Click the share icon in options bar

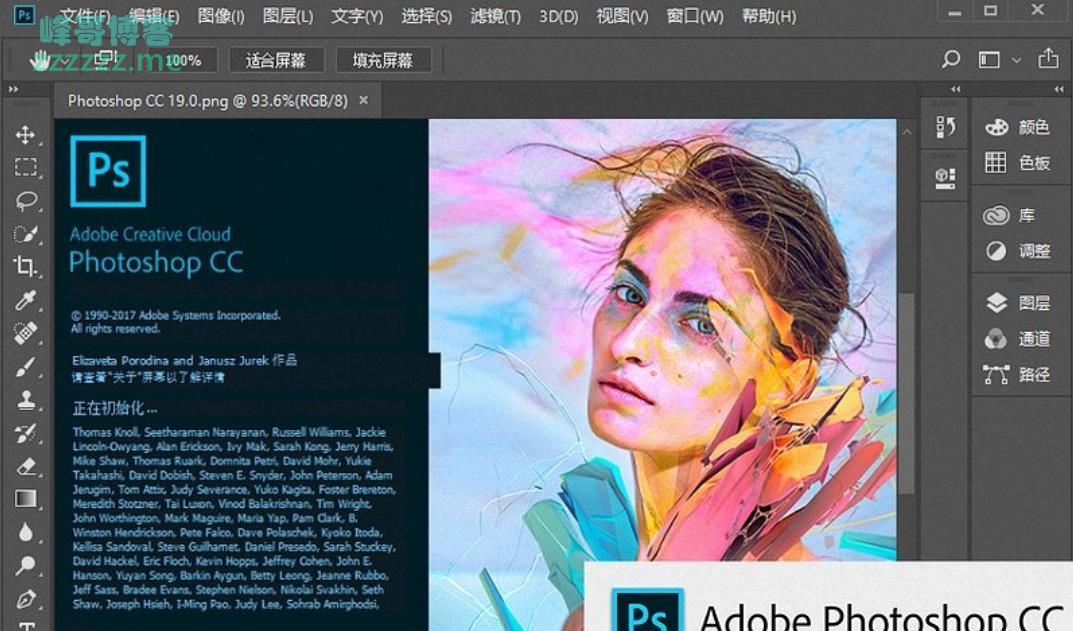tap(1048, 60)
